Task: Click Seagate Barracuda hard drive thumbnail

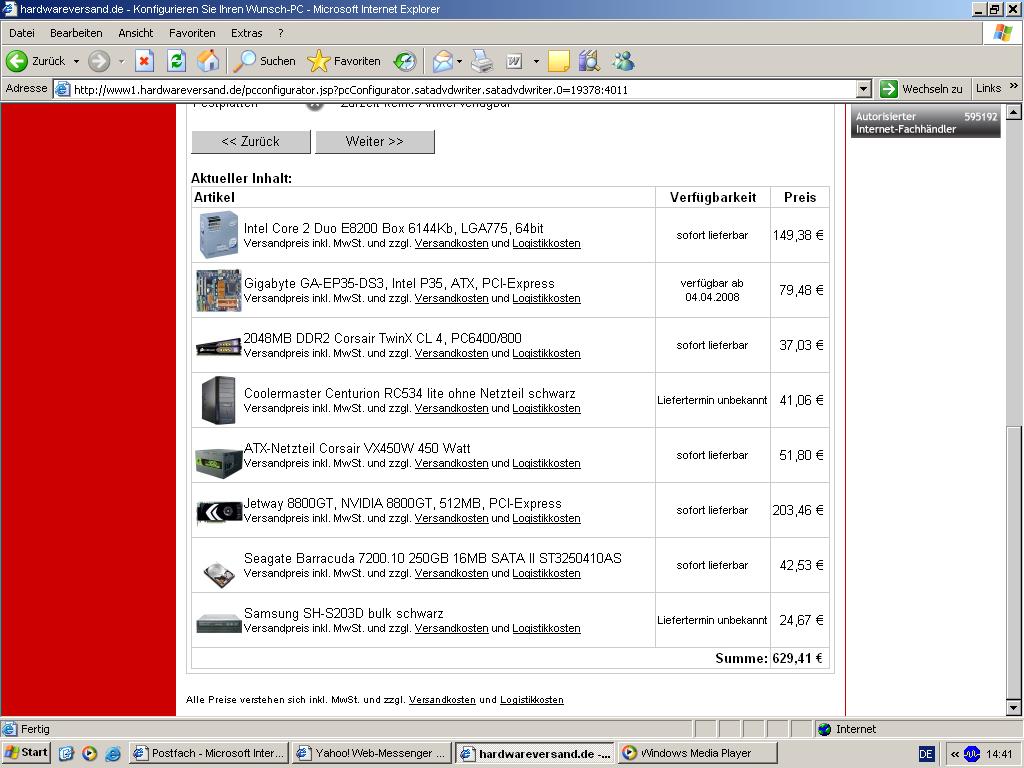Action: tap(219, 573)
